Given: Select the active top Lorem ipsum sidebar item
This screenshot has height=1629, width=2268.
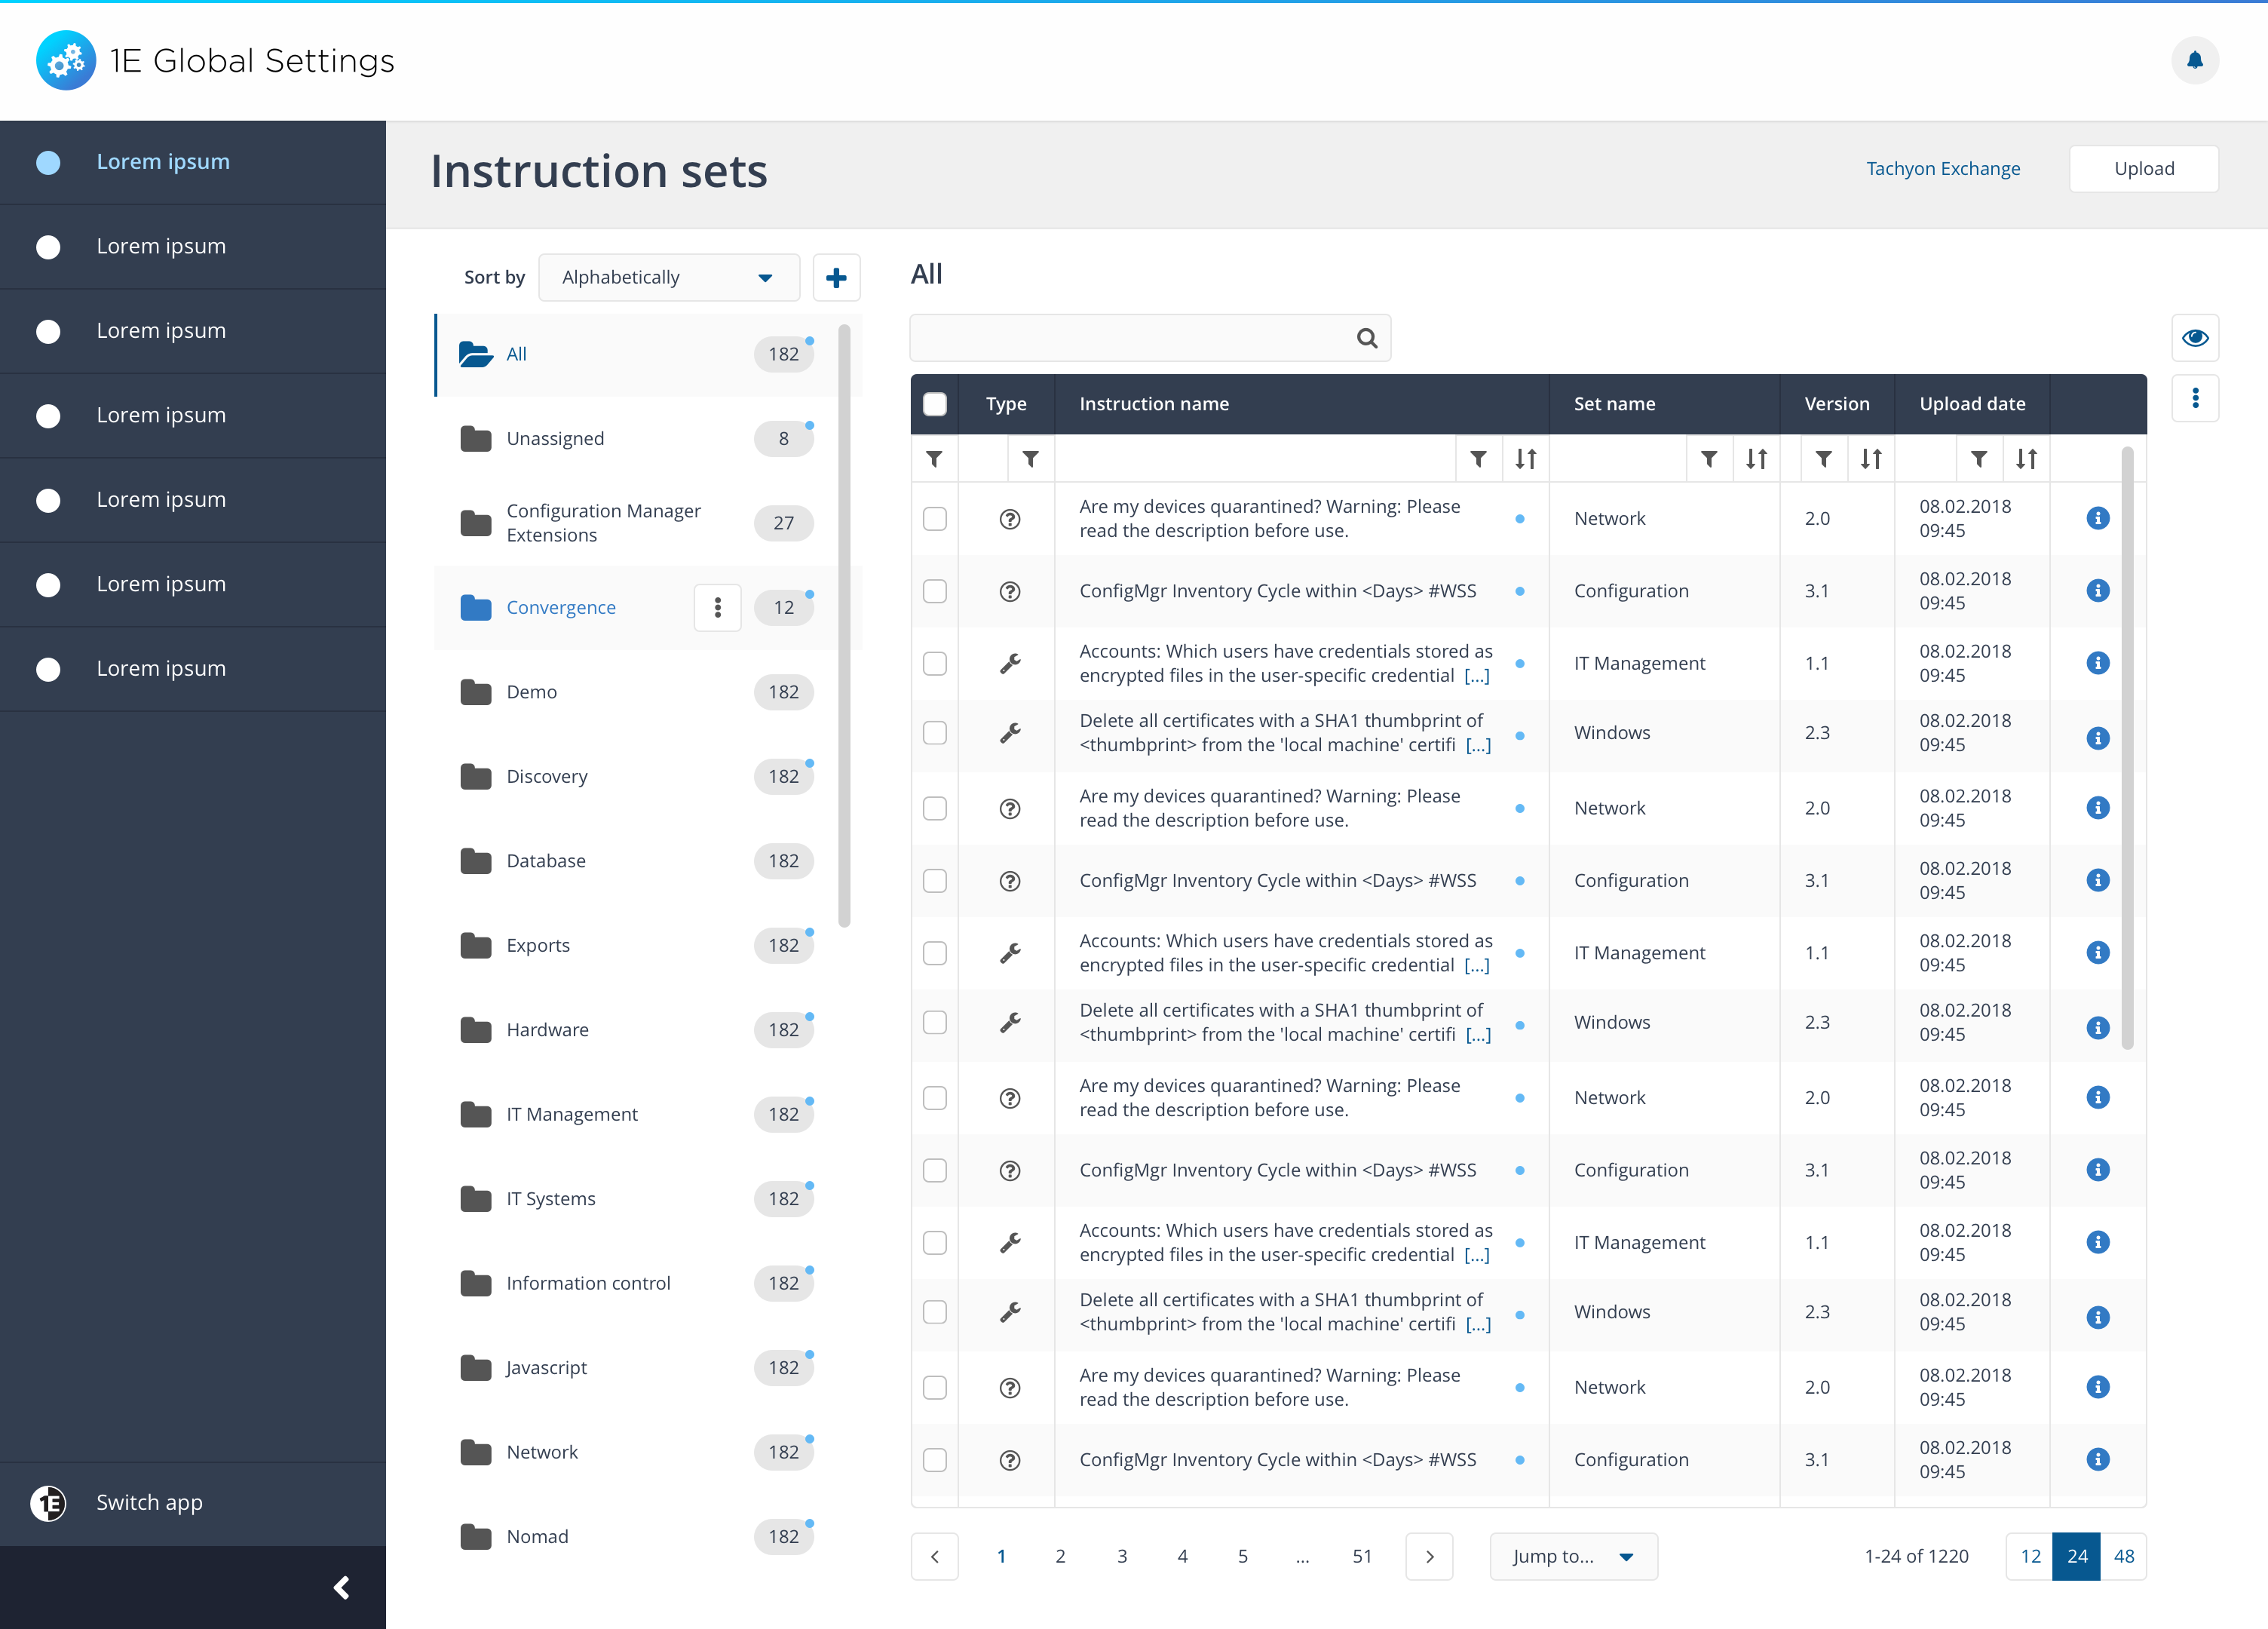Looking at the screenshot, I should tap(193, 162).
